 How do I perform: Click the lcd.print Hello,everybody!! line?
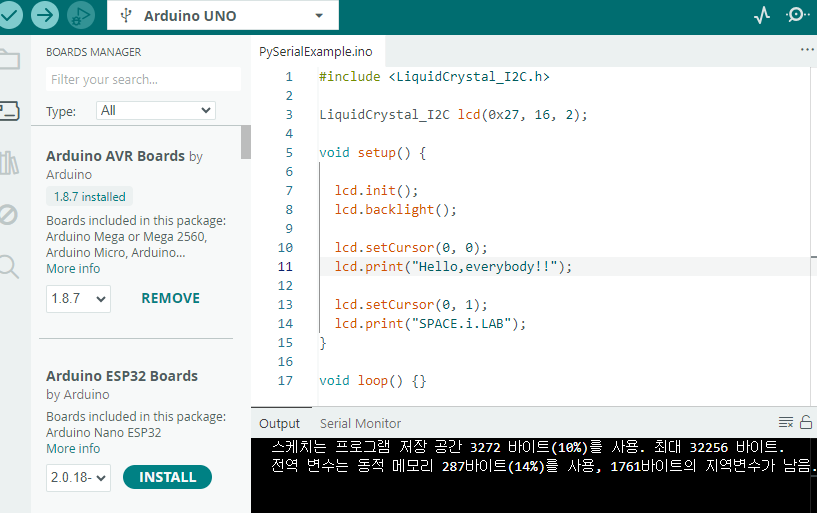click(453, 267)
